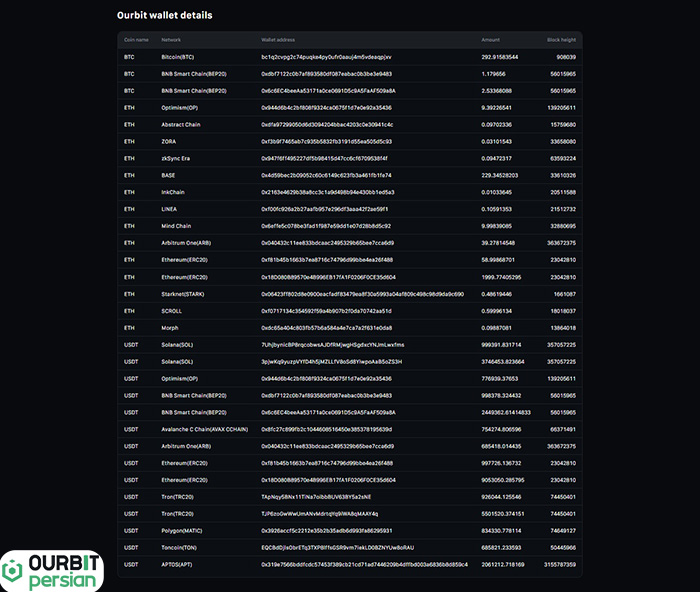Screen dimensions: 700x592
Task: Click the Amount column header
Action: point(490,39)
